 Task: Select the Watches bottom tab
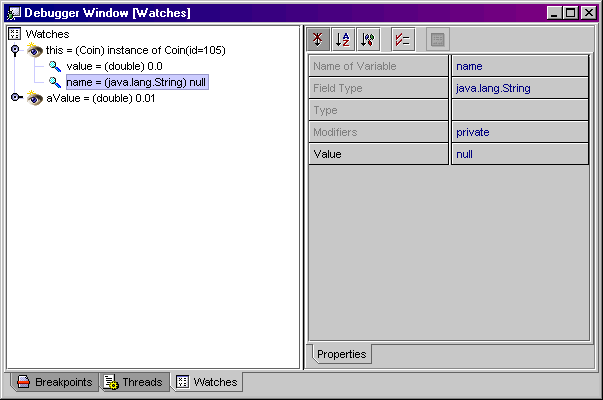pyautogui.click(x=207, y=382)
